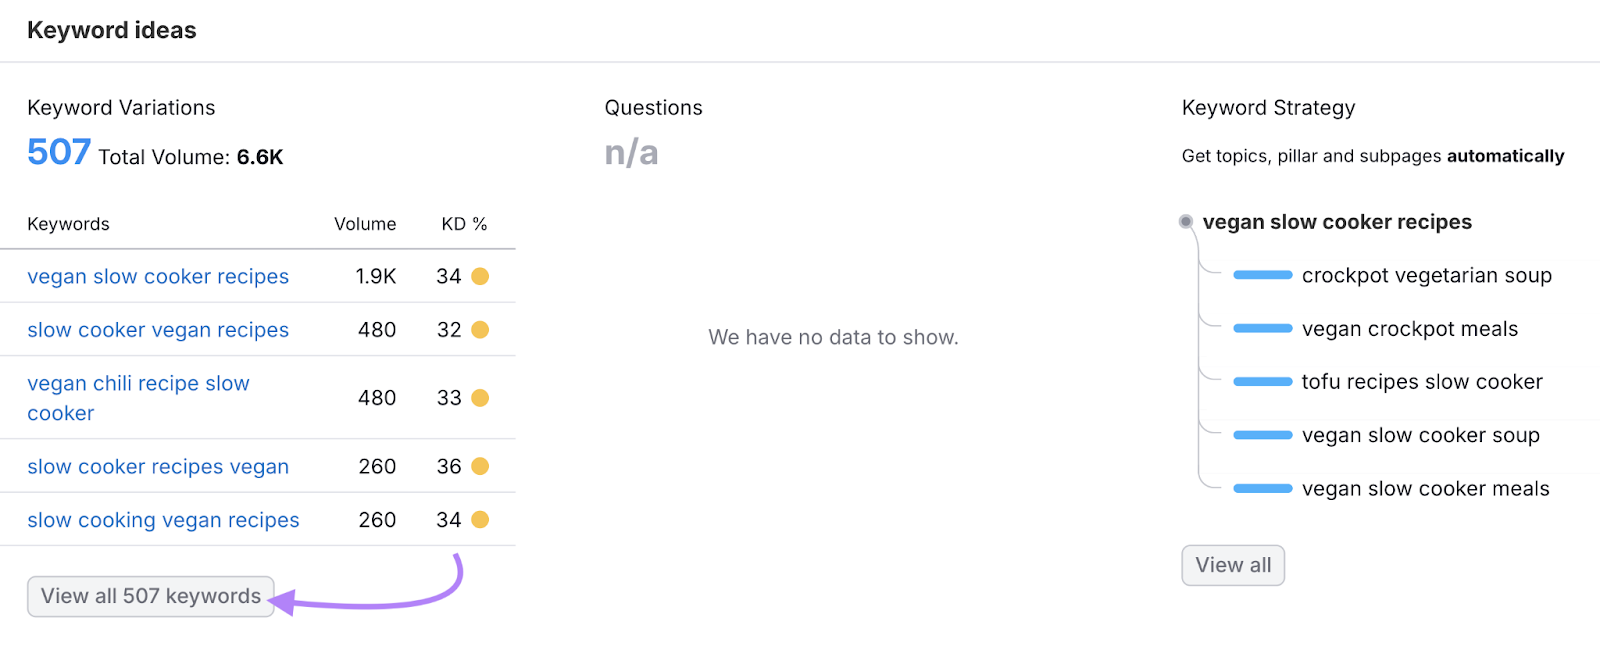Click yellow difficulty dot beside KD 36
The image size is (1600, 650).
[480, 467]
